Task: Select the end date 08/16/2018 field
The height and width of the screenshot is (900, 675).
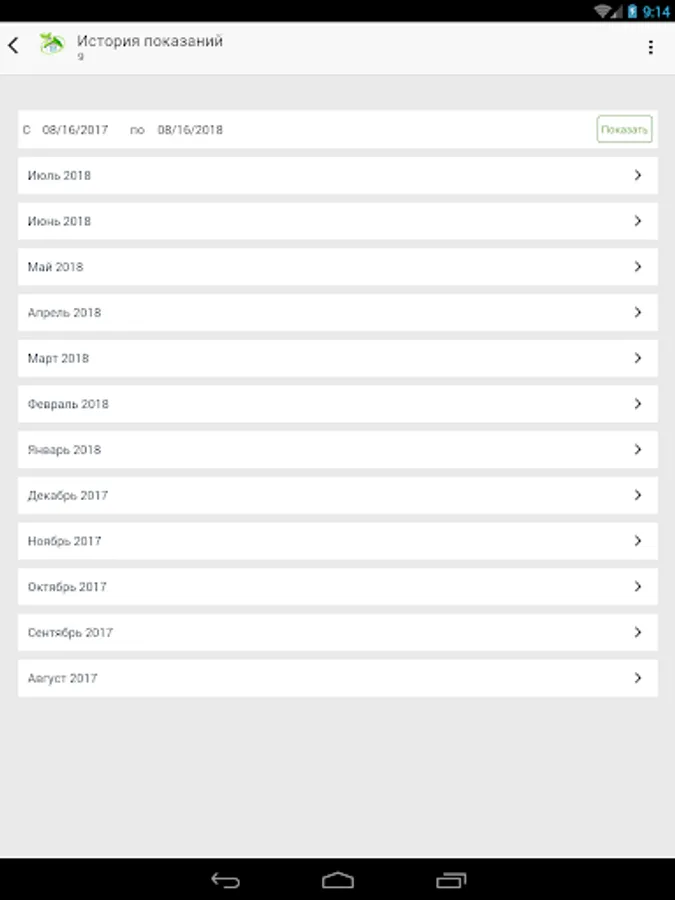Action: [190, 130]
